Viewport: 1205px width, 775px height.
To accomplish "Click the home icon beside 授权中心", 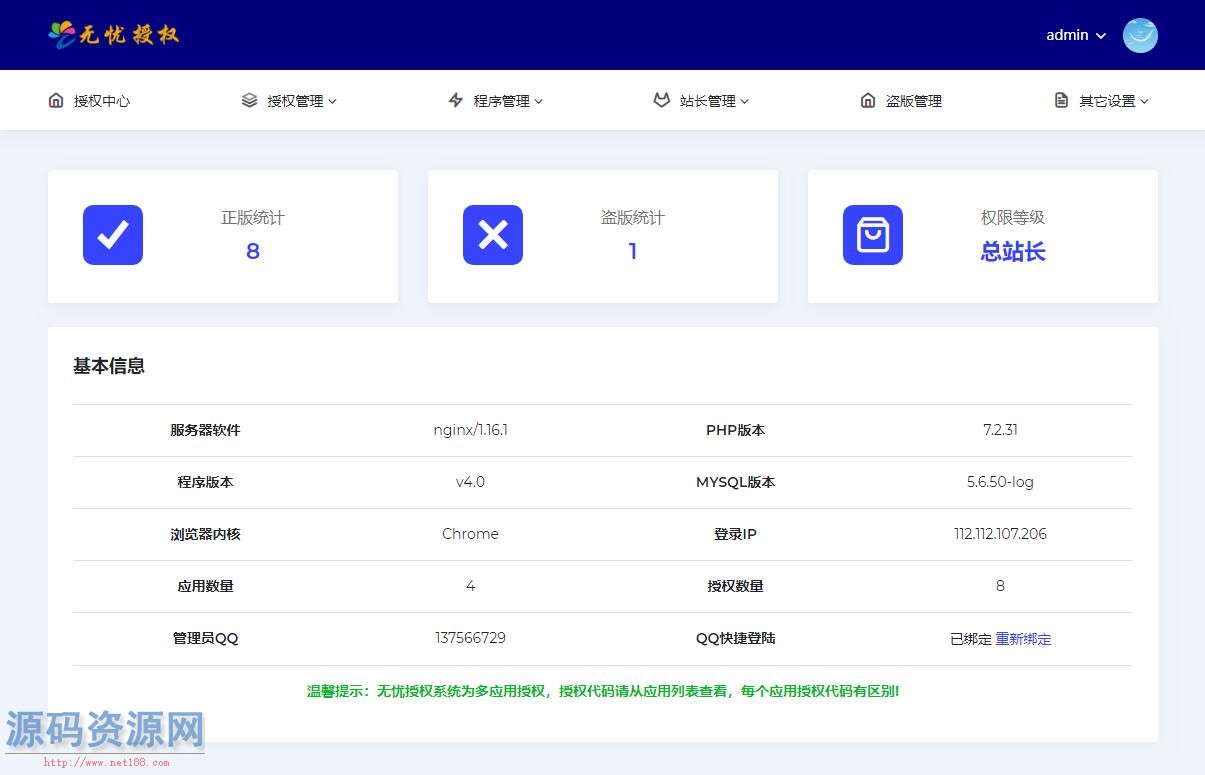I will click(56, 100).
